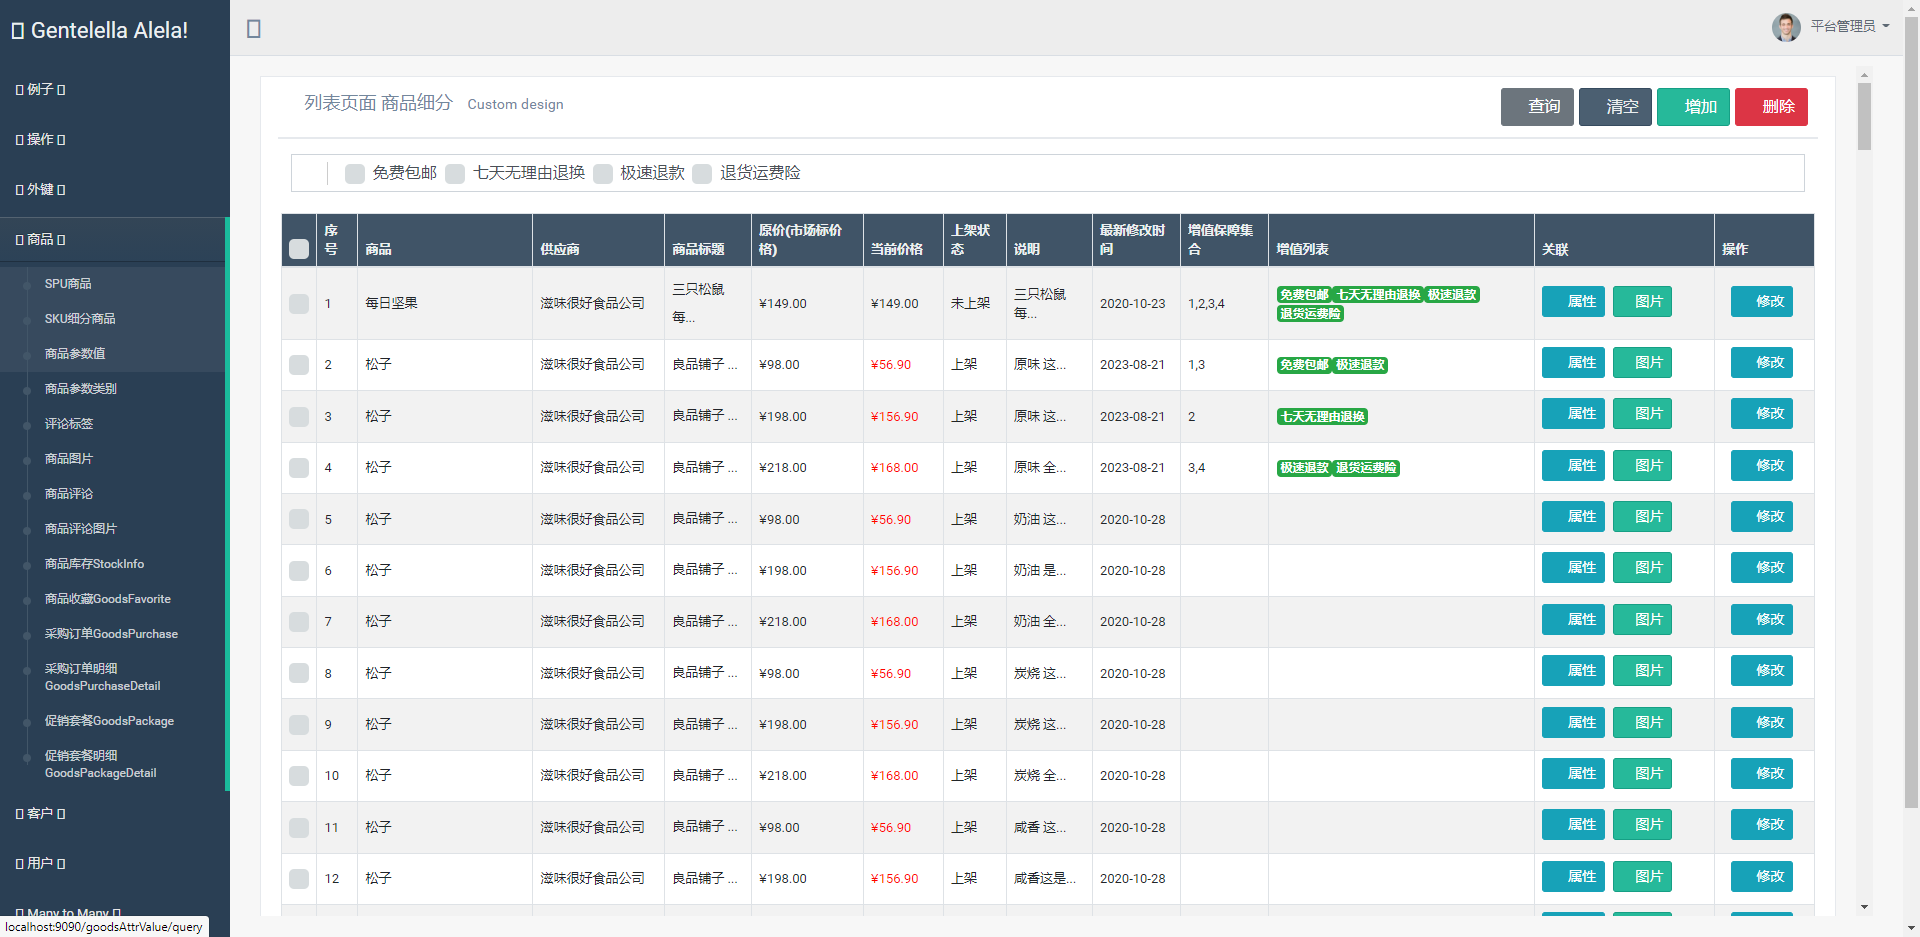Click the inner scrollbar down arrow
The width and height of the screenshot is (1920, 937).
click(1864, 907)
